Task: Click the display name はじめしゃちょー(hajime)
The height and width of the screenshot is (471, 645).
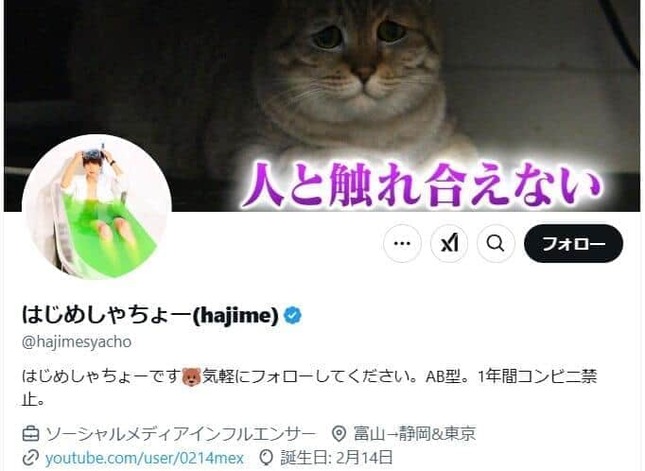Action: point(150,316)
